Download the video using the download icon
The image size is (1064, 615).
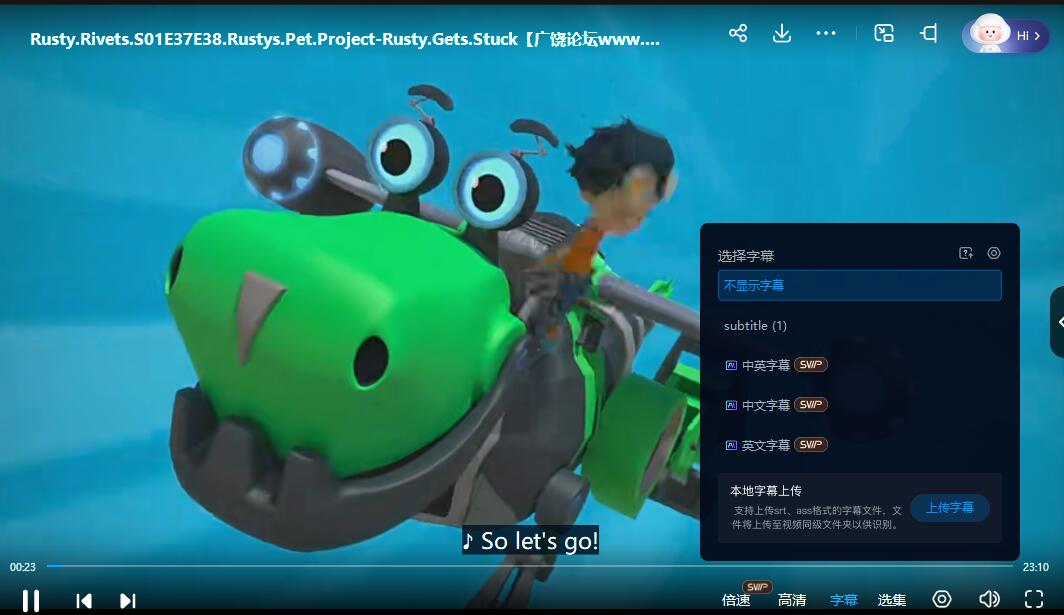[x=782, y=33]
